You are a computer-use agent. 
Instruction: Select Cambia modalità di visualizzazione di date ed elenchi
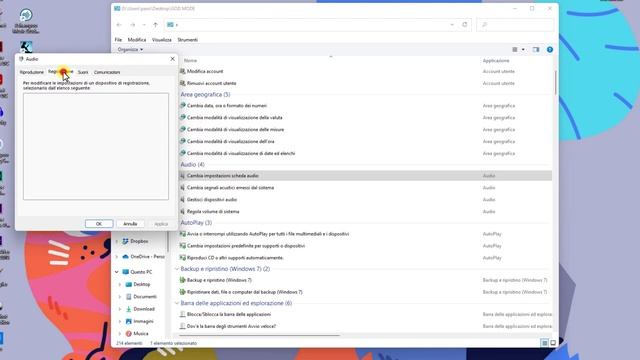tap(241, 153)
